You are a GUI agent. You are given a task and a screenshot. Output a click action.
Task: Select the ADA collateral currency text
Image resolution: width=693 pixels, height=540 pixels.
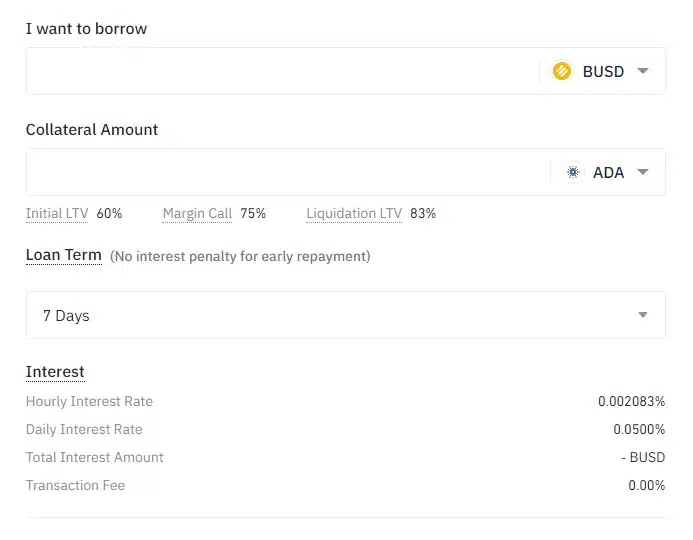(609, 172)
